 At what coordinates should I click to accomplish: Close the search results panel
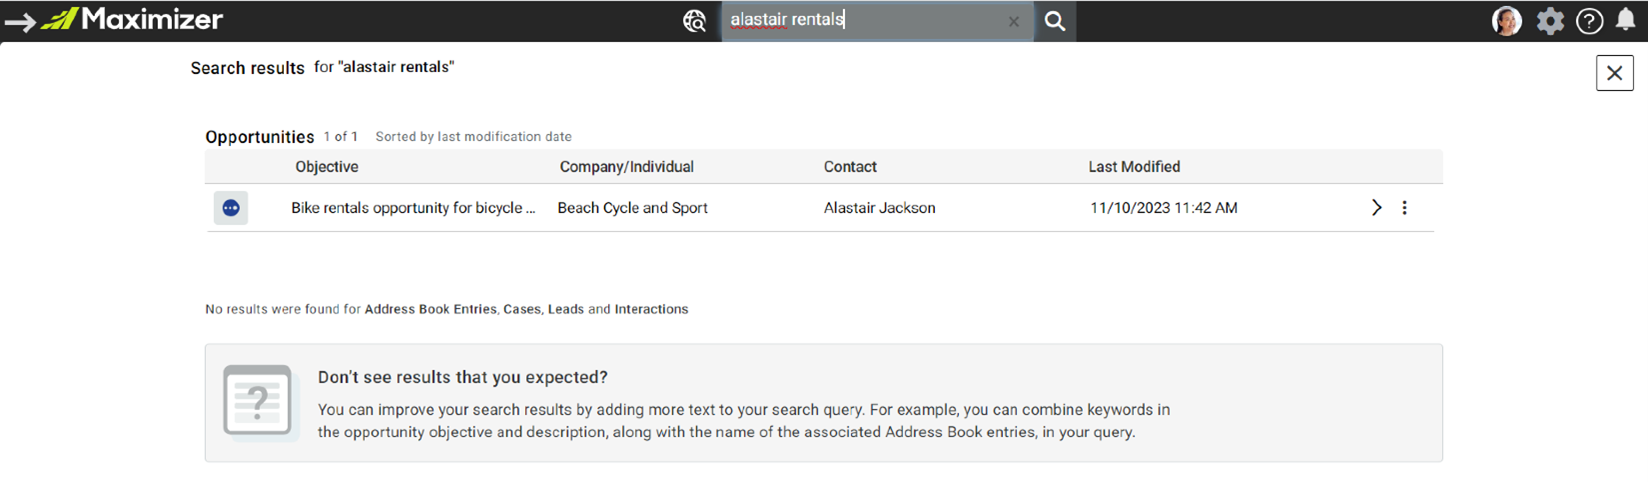pos(1614,73)
